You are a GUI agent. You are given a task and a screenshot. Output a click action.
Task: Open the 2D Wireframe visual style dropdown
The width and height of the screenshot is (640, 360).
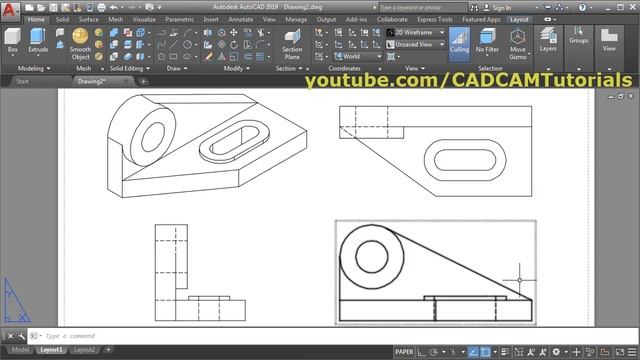416,32
